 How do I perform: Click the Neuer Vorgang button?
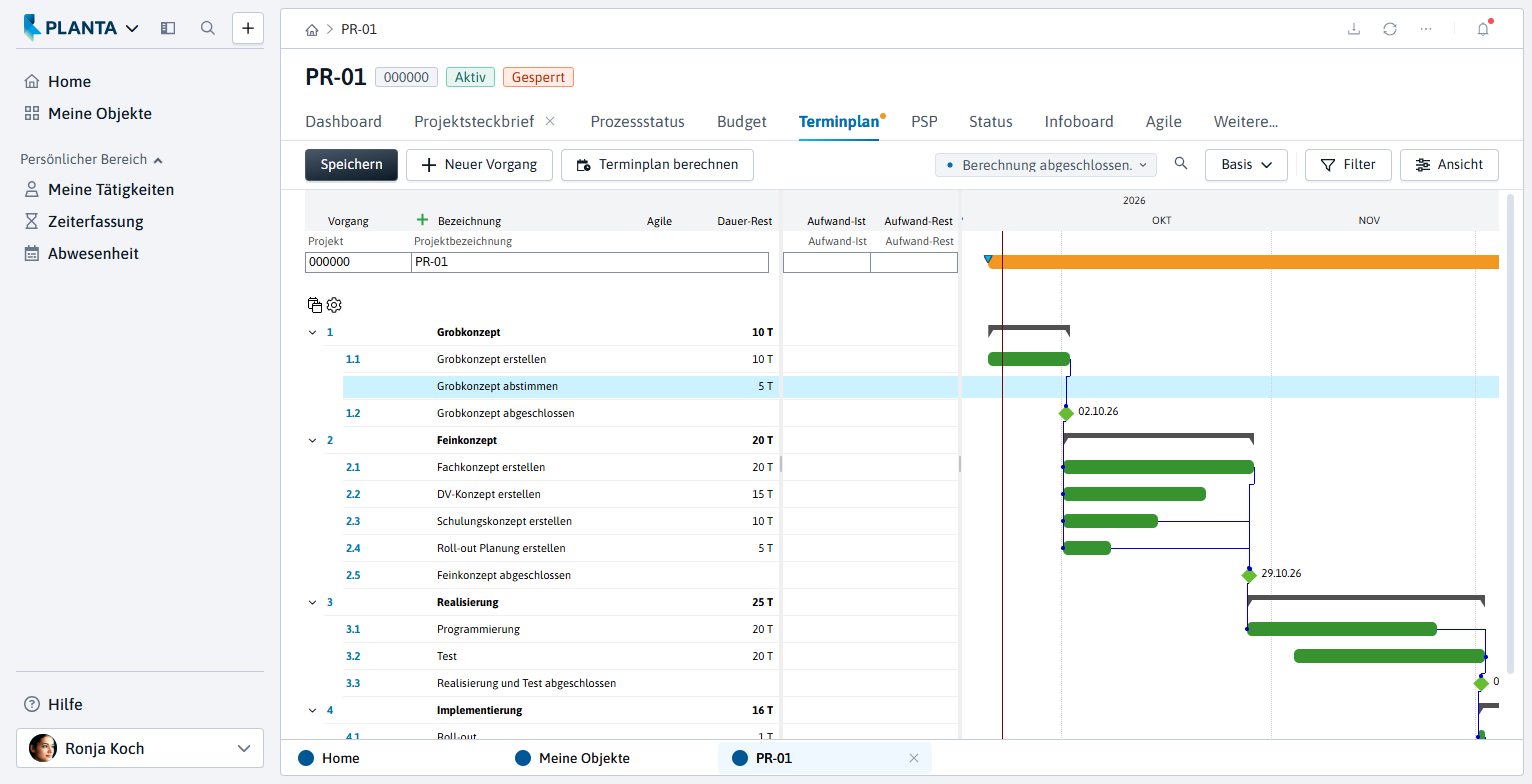click(479, 165)
